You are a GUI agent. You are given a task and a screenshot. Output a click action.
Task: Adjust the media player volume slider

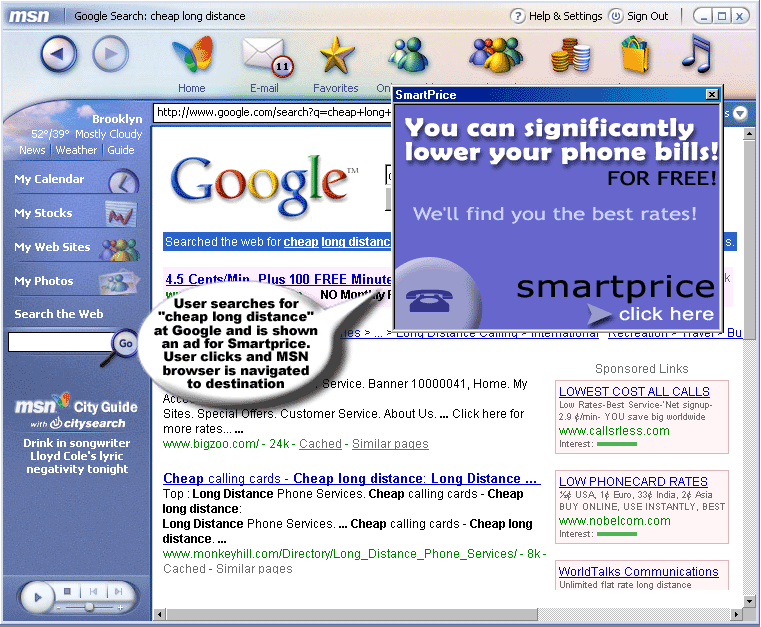pyautogui.click(x=89, y=607)
